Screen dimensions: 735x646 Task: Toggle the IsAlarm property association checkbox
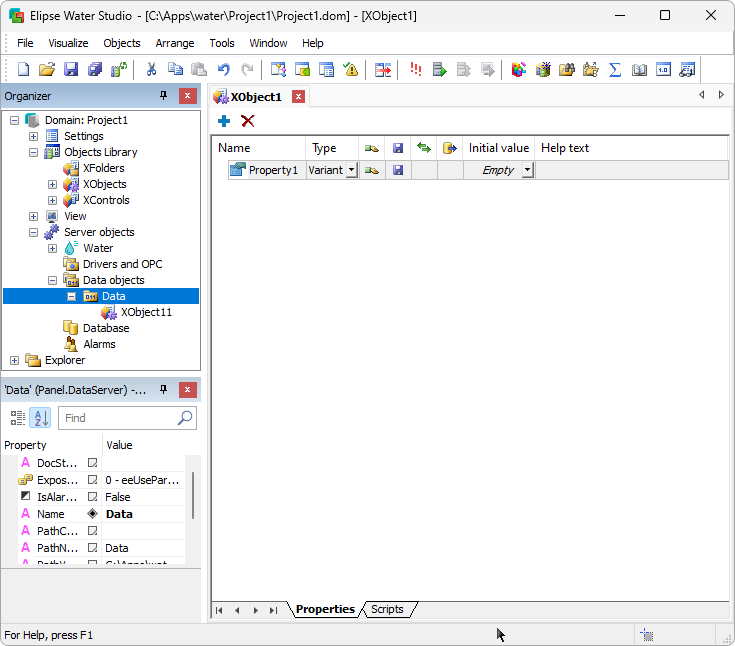(x=92, y=497)
